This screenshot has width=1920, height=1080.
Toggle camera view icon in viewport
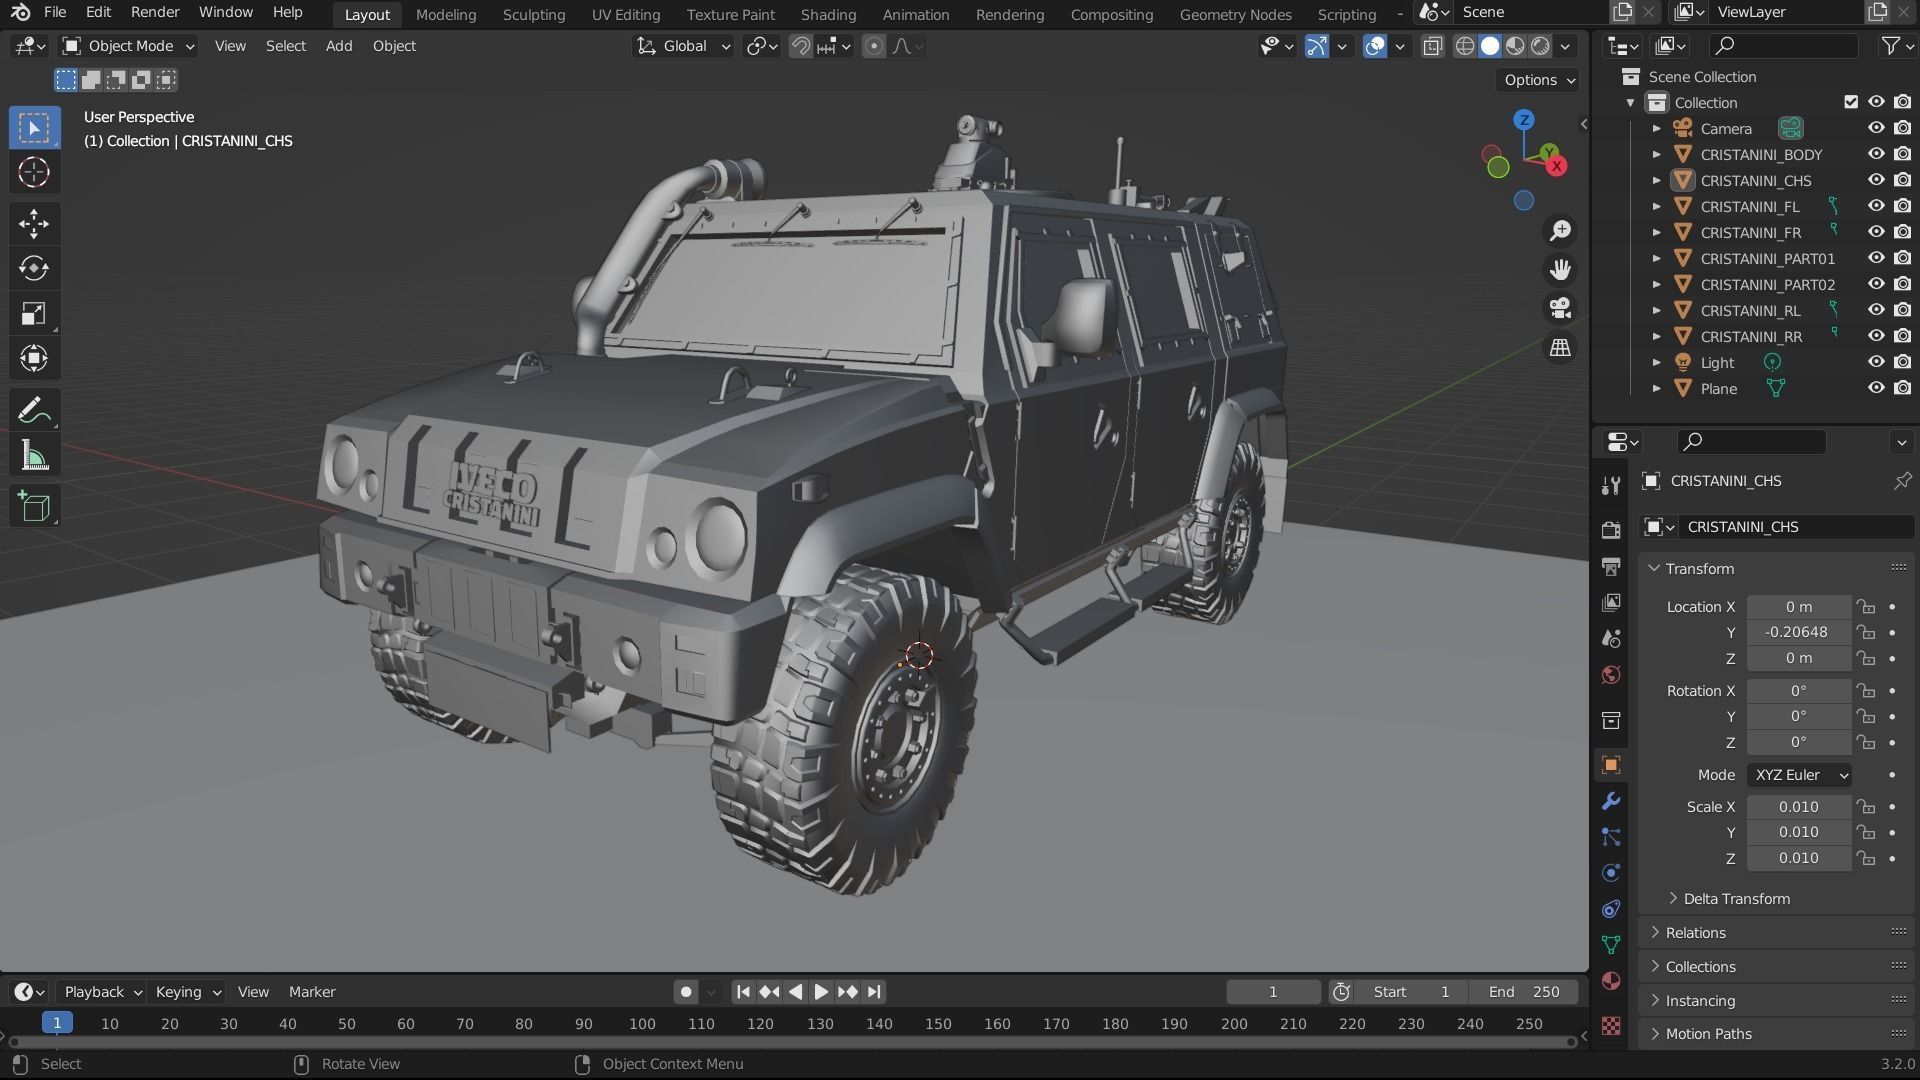[x=1560, y=308]
